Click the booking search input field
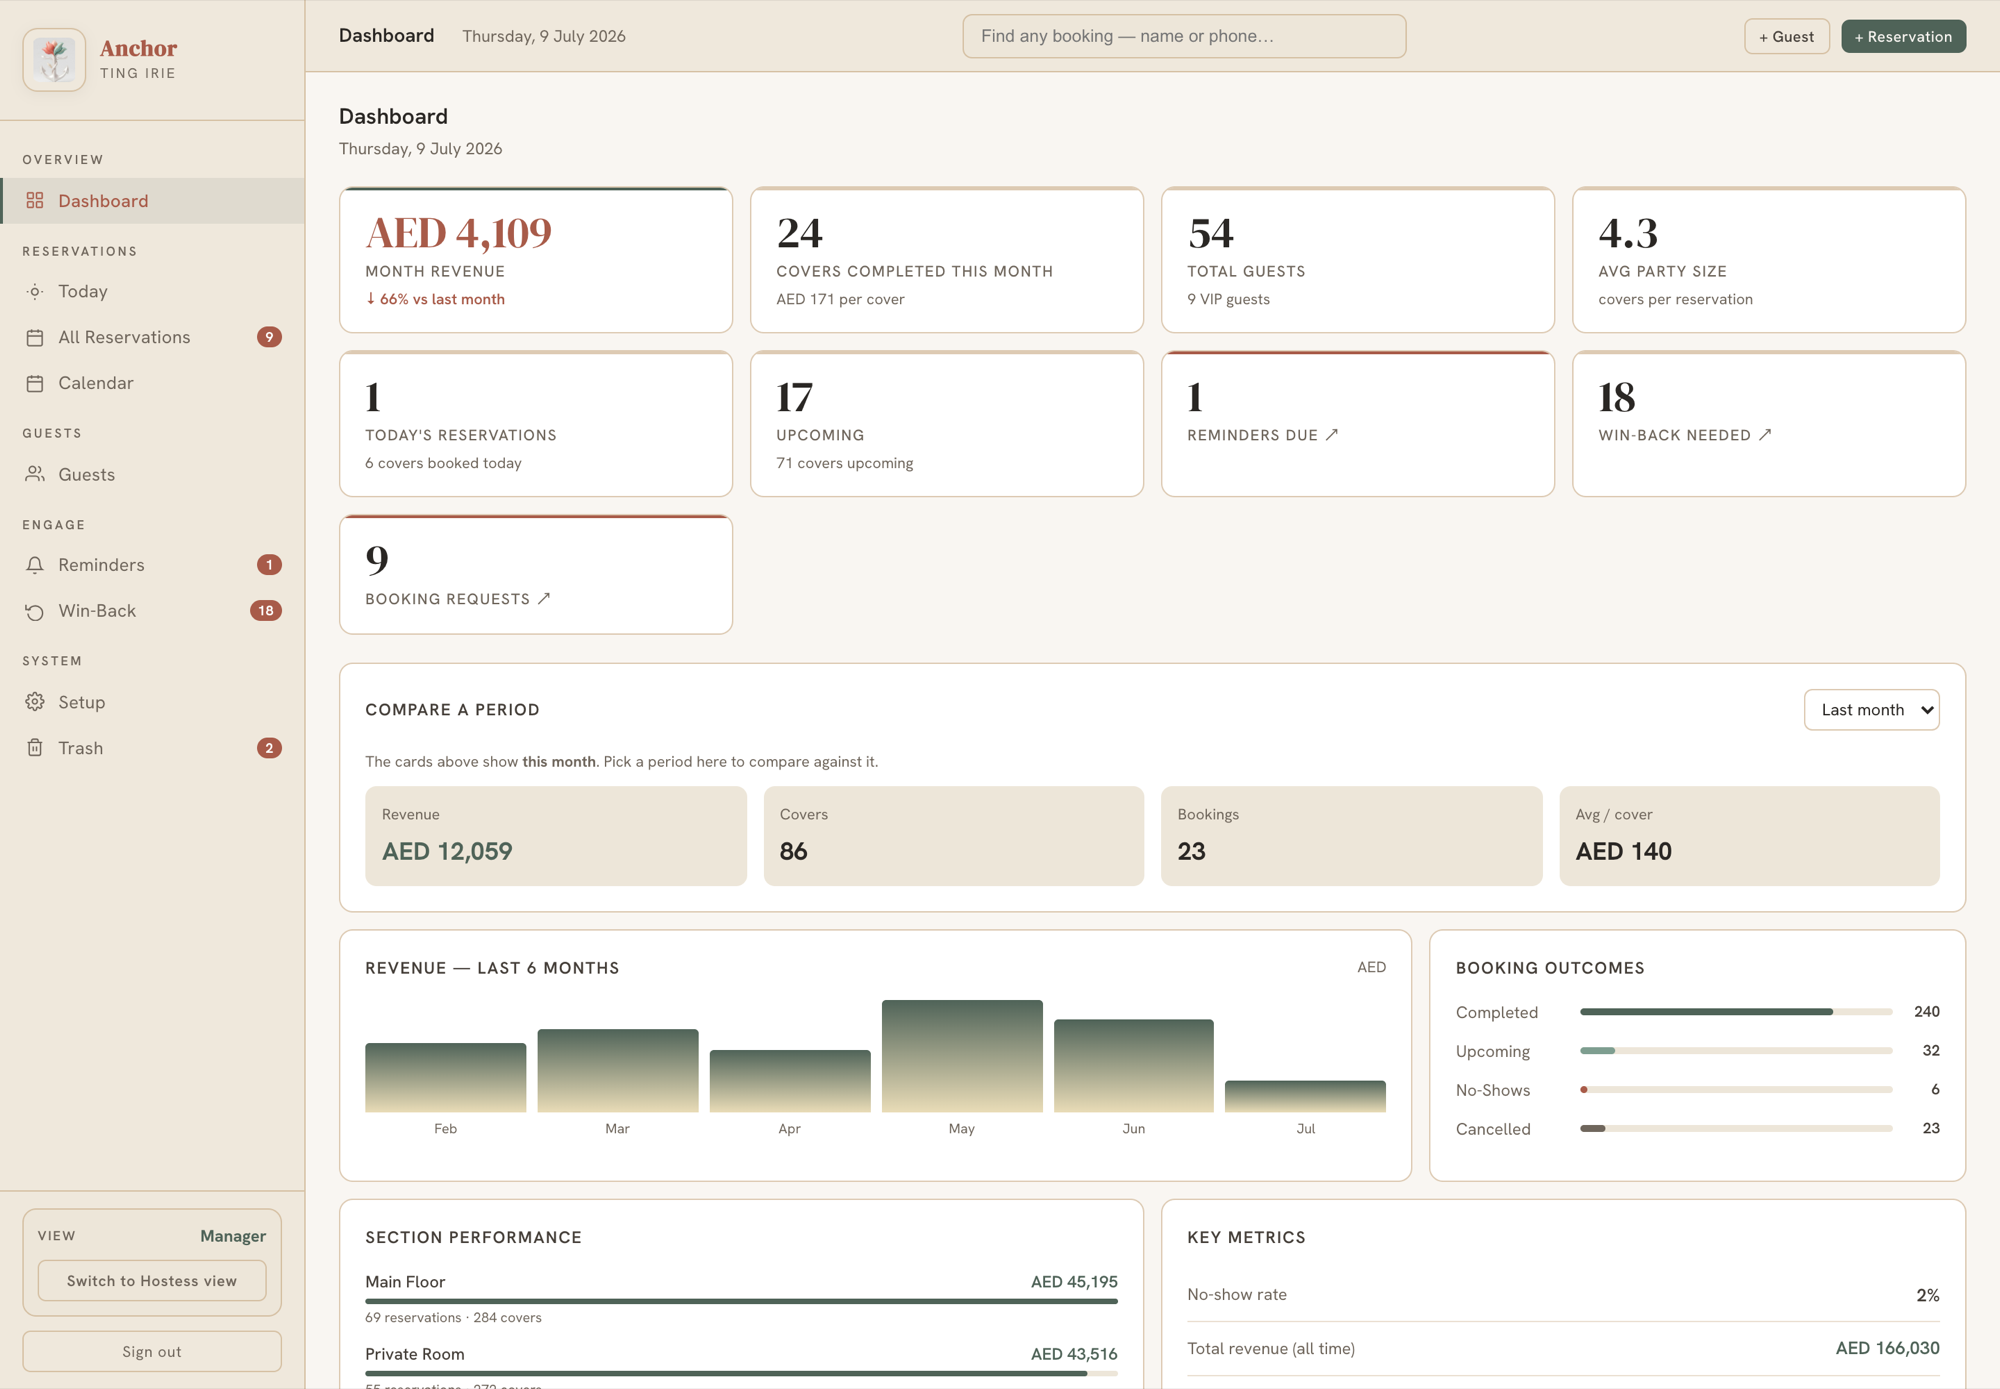This screenshot has width=2000, height=1389. pos(1184,36)
